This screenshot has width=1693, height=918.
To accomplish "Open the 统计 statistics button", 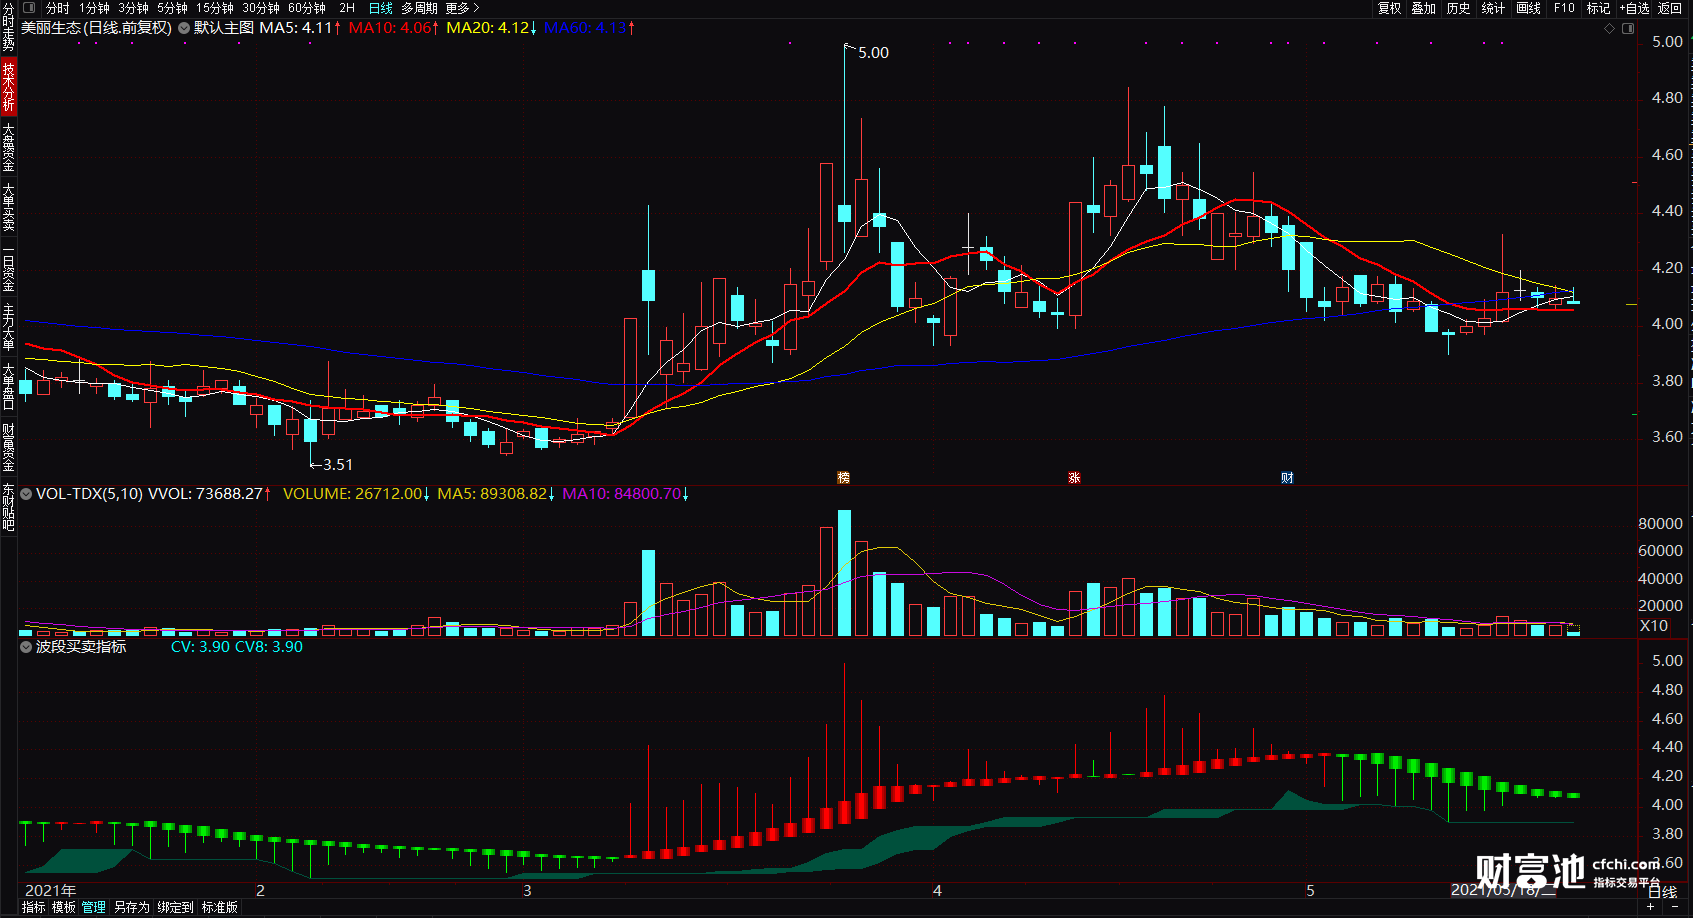I will click(x=1493, y=8).
